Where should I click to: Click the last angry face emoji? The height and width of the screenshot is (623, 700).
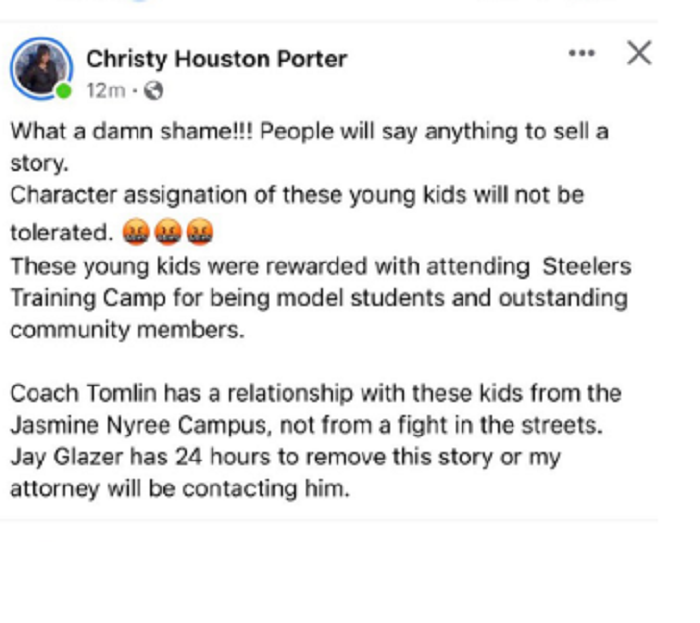pyautogui.click(x=200, y=233)
